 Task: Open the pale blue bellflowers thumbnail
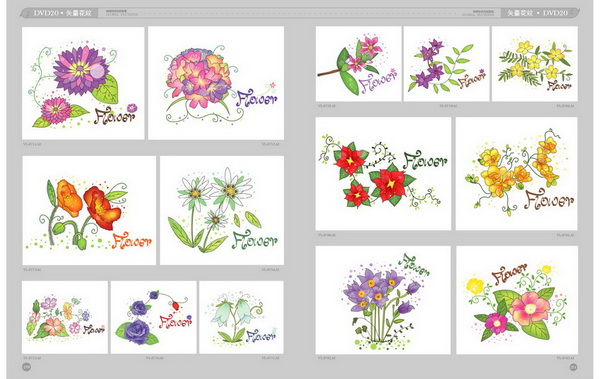(x=241, y=317)
